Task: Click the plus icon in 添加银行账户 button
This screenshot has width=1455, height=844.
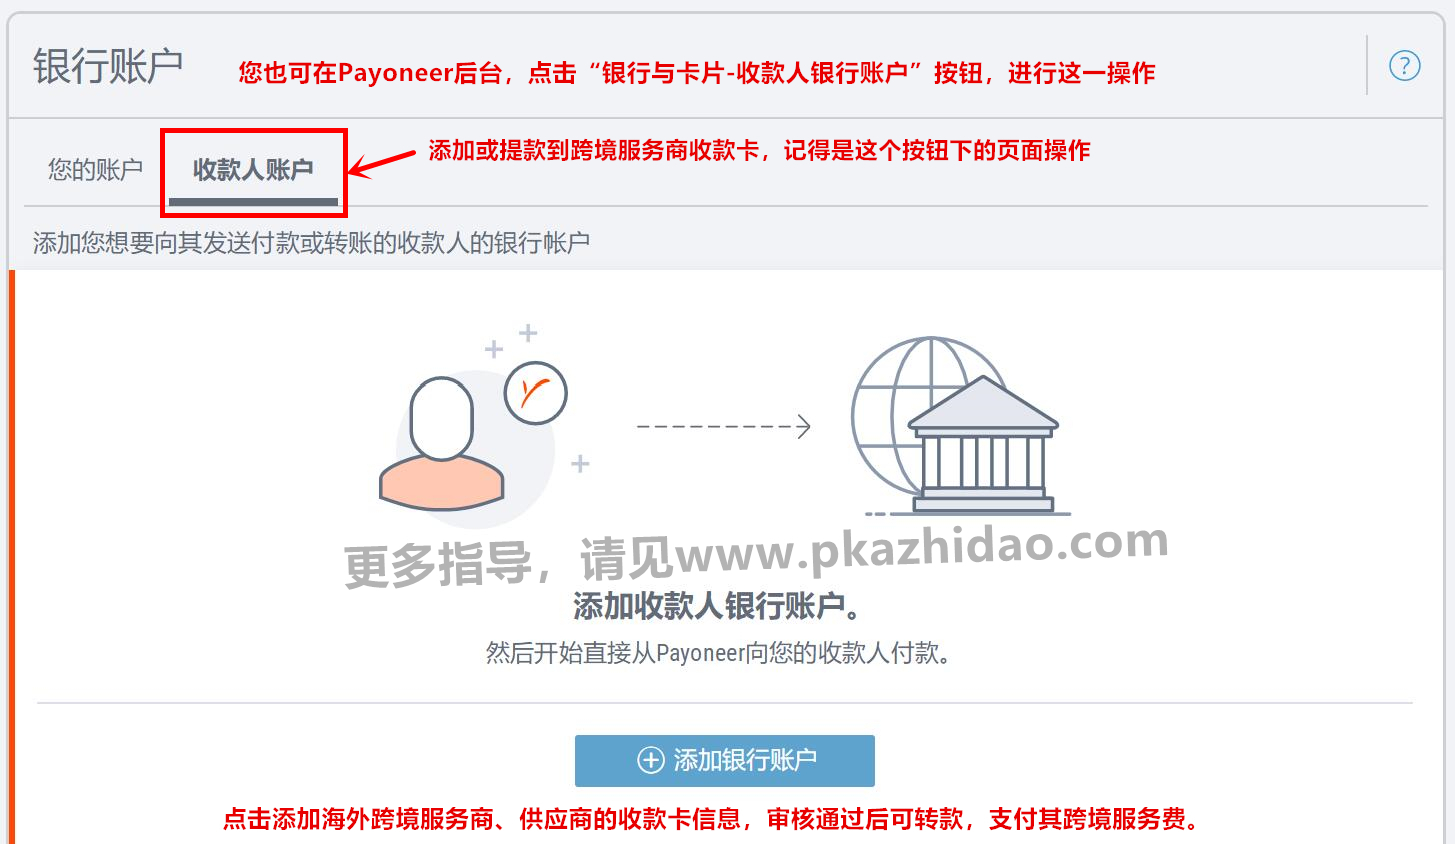Action: click(651, 761)
